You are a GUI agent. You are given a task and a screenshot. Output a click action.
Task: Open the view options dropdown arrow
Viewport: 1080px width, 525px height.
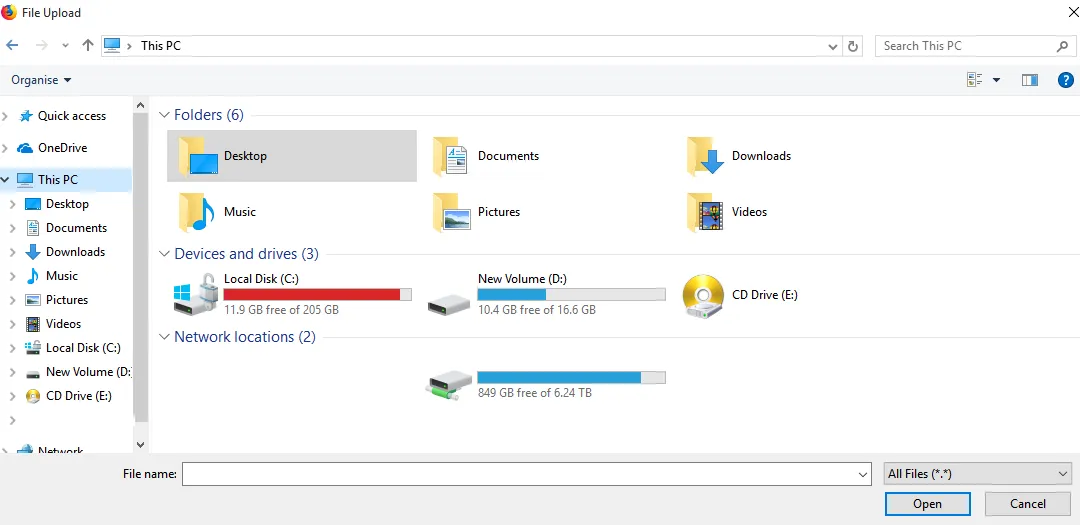tap(996, 81)
